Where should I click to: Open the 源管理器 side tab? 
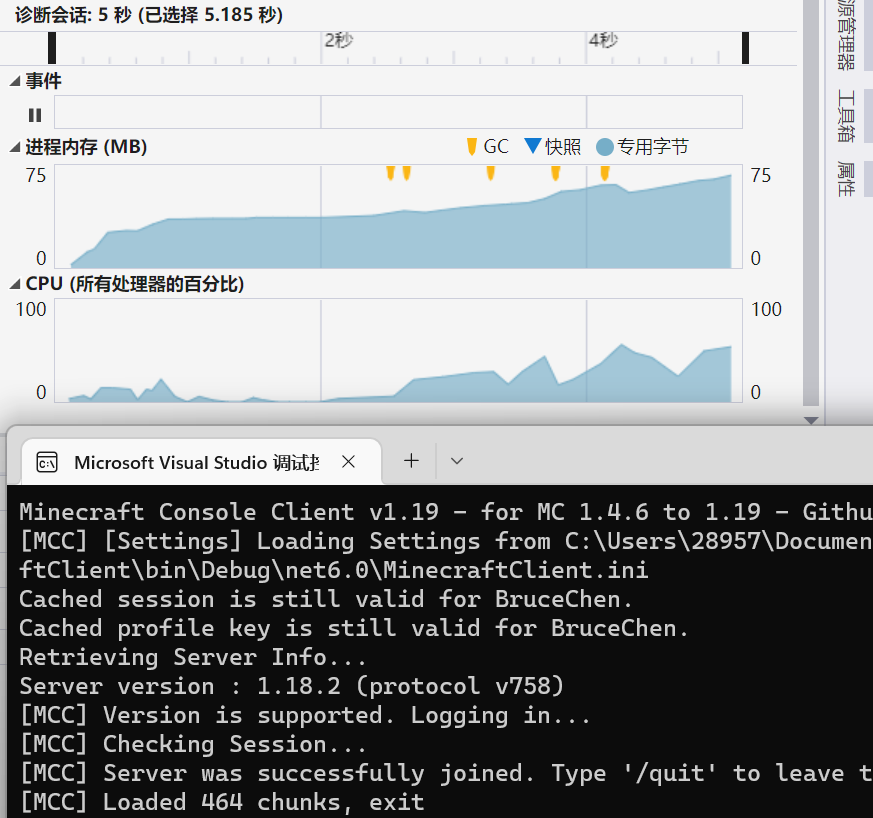pyautogui.click(x=846, y=35)
